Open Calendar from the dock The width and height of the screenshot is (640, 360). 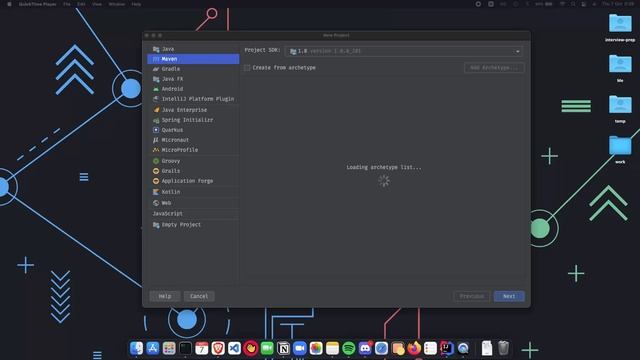202,348
